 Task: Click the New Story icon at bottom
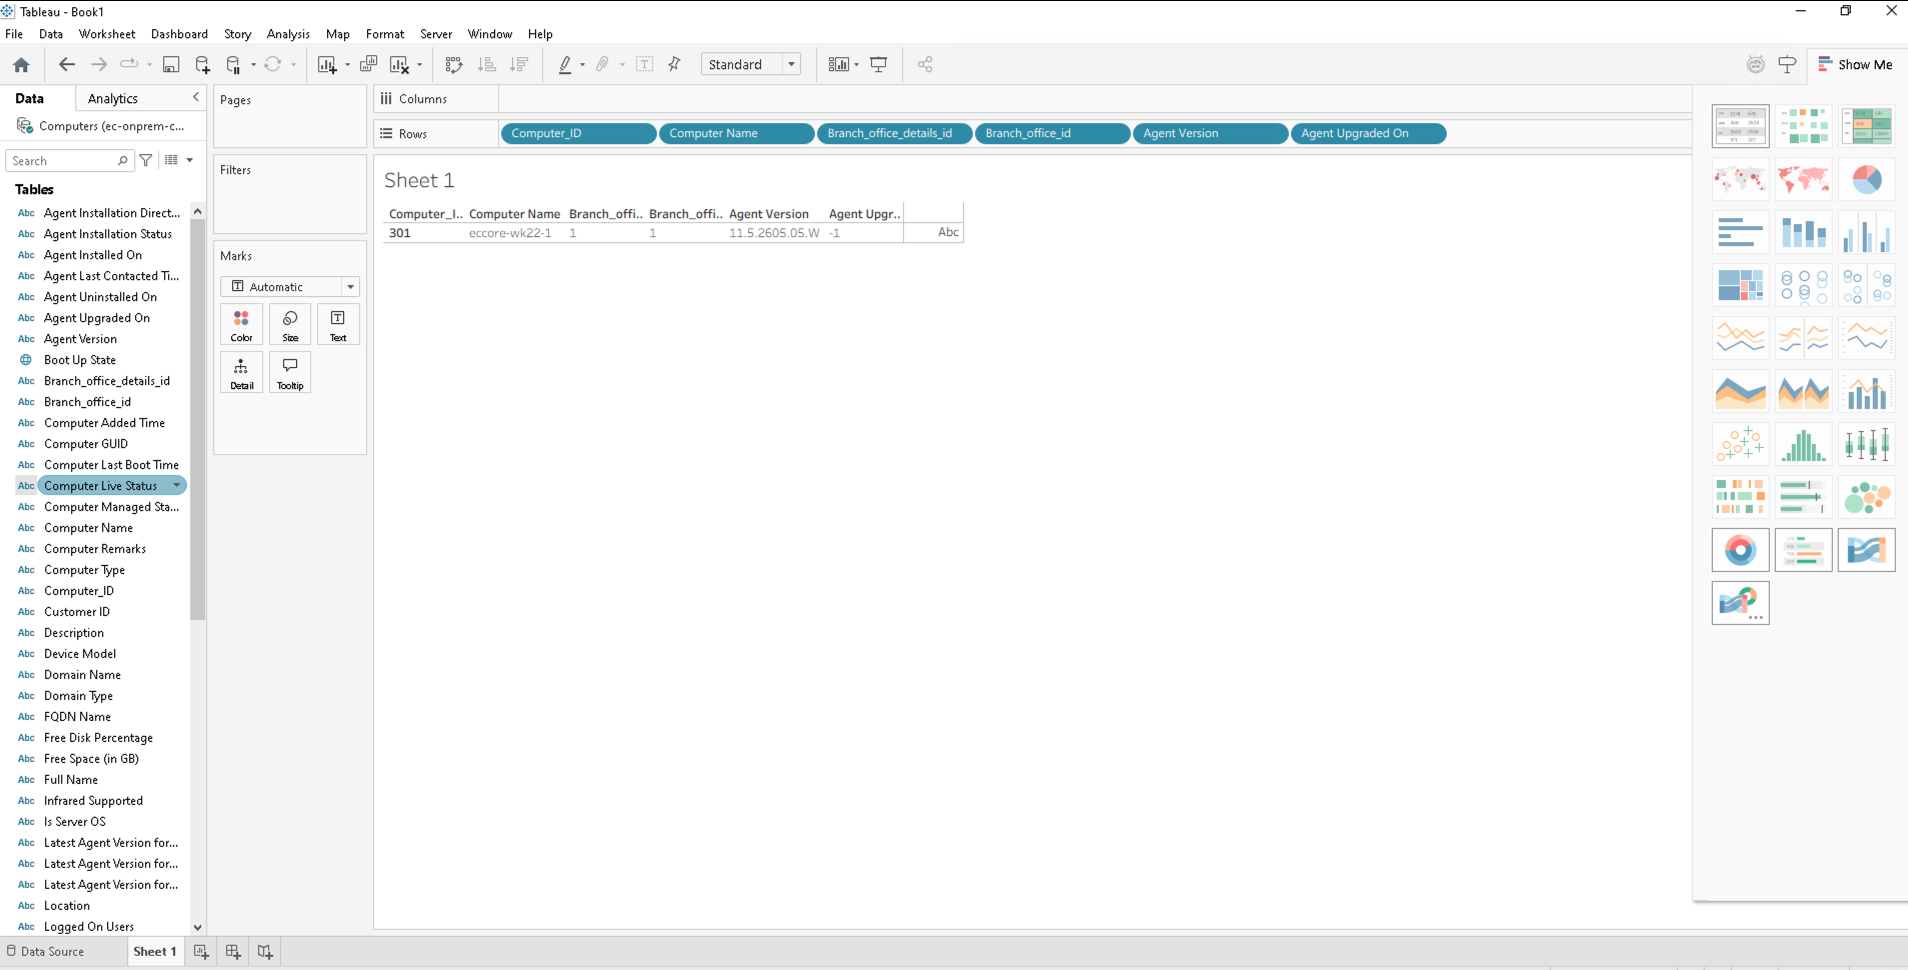[265, 952]
